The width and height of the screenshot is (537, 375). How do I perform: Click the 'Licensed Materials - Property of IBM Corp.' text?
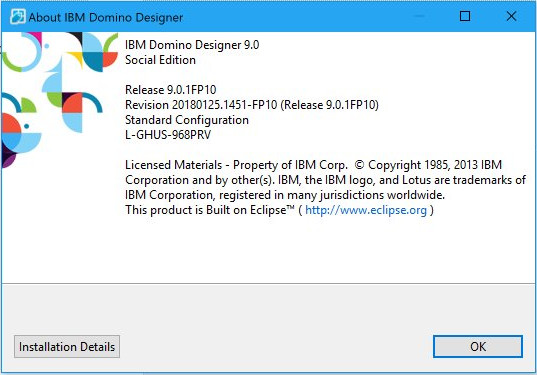click(236, 165)
